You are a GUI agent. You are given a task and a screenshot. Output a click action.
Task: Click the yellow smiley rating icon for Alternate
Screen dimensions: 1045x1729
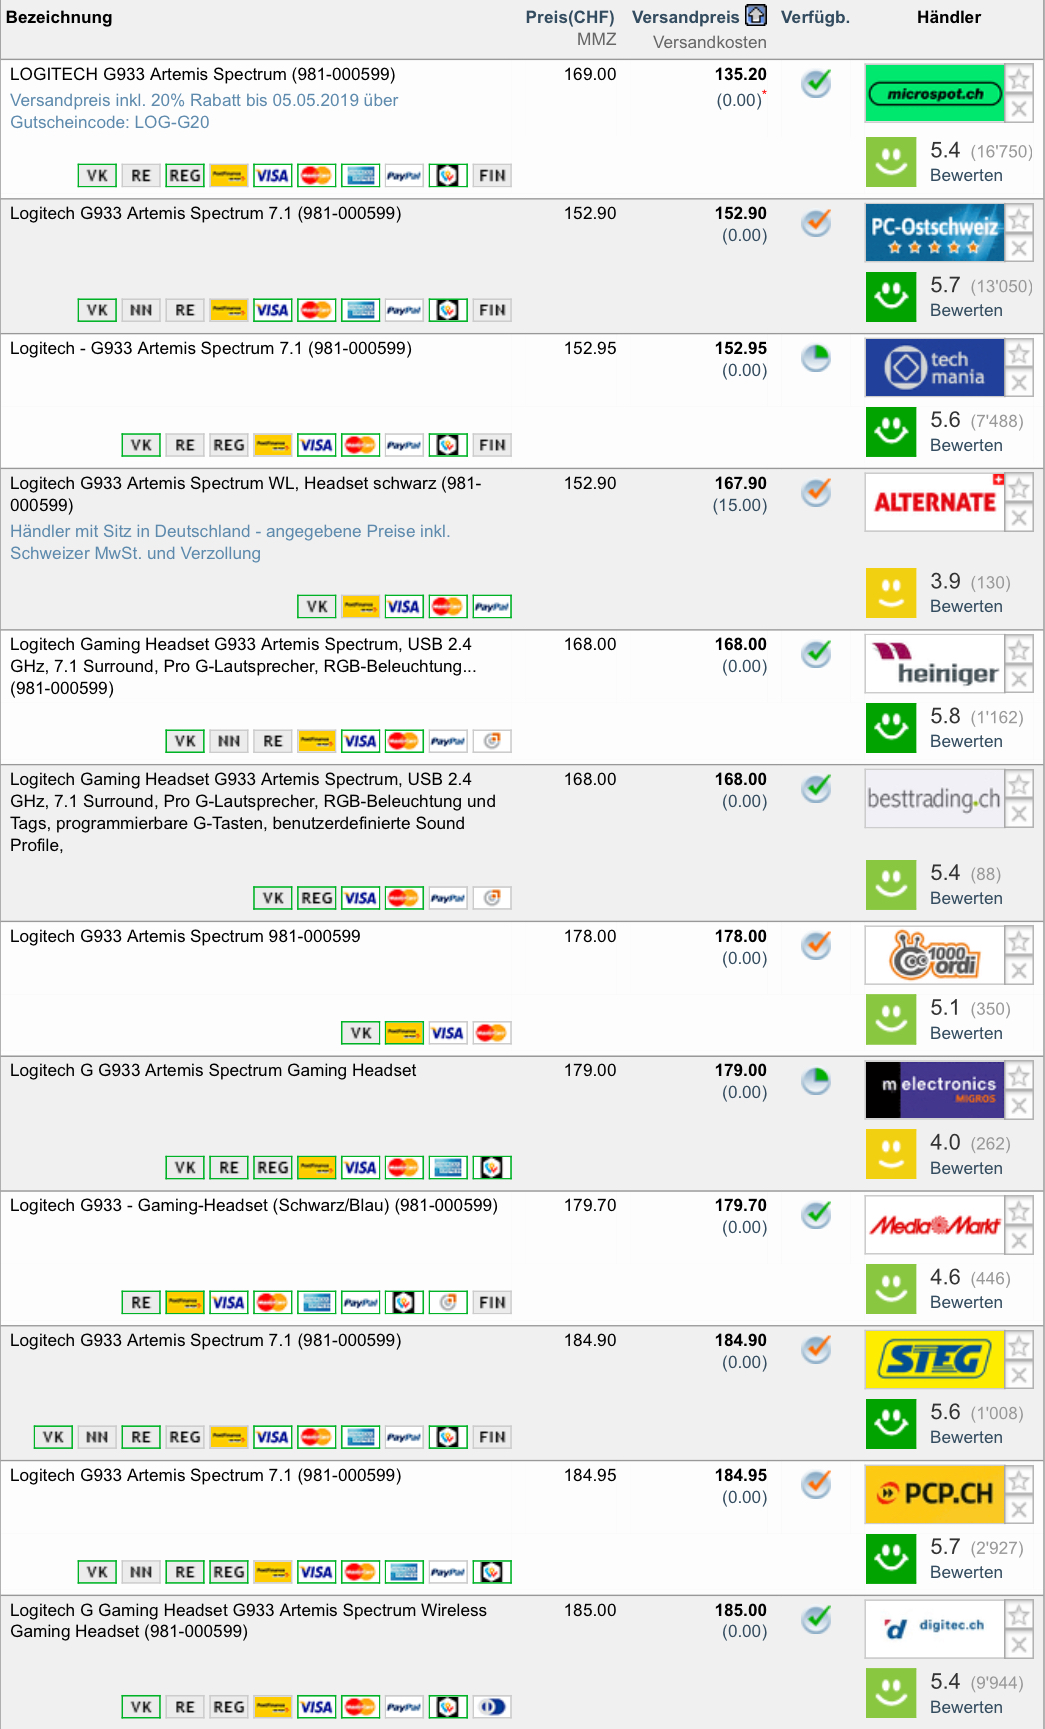890,593
